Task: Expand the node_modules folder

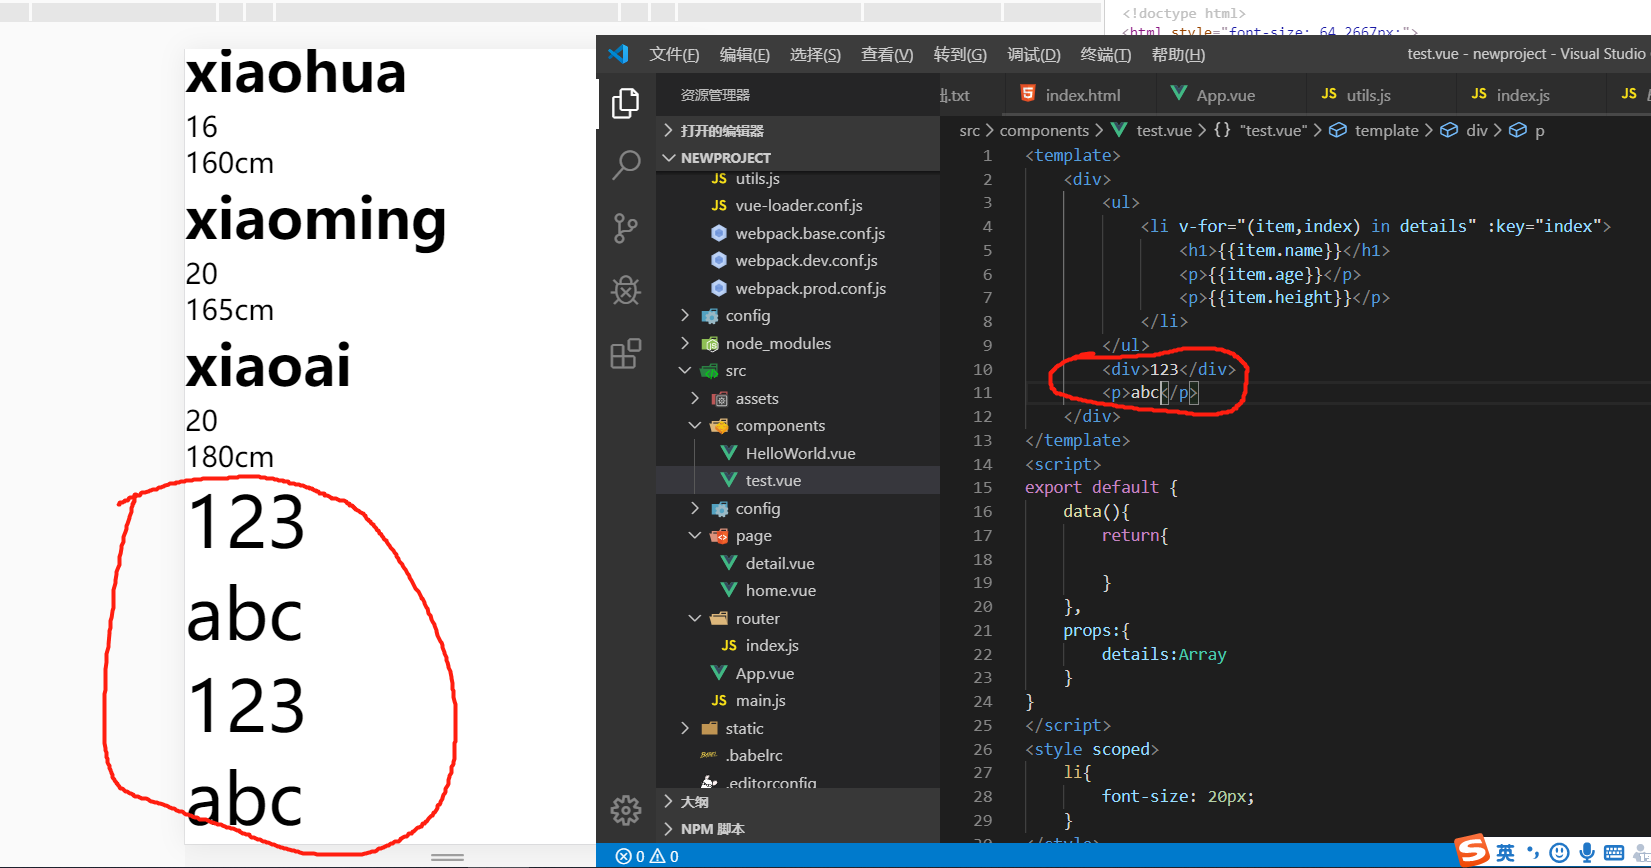Action: click(x=798, y=343)
